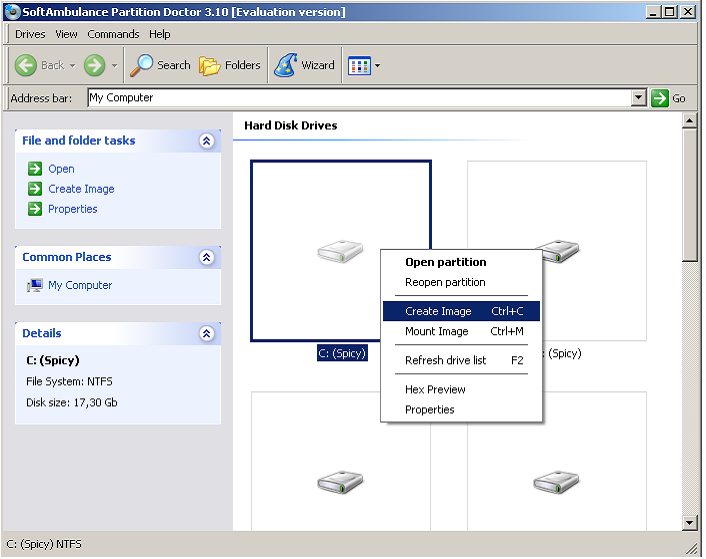Screen dimensions: 706x559
Task: Click the arrow icon beside Create Image task
Action: [35, 189]
